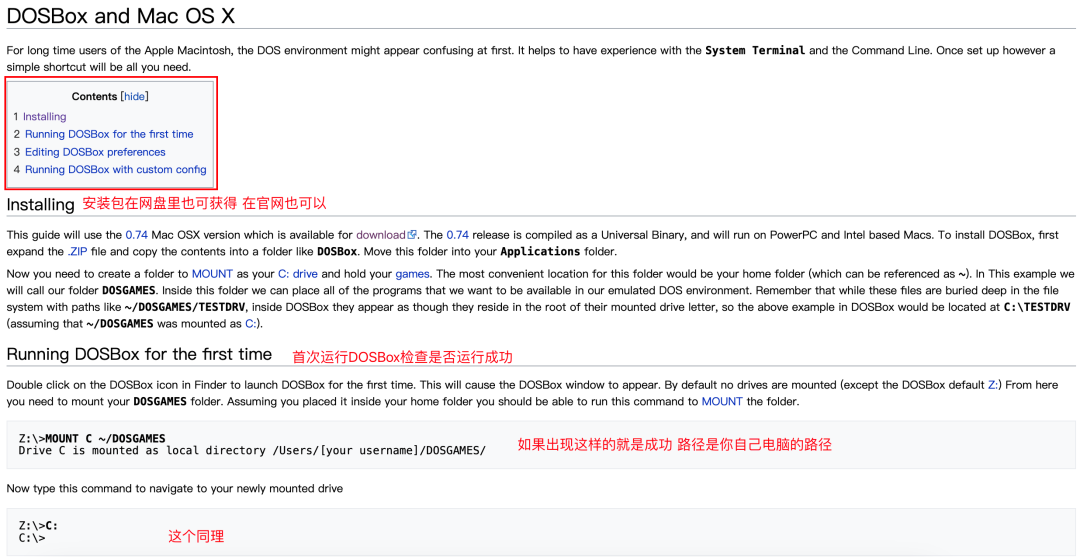Click 'Drive C is mounted as local directory' line
Image resolution: width=1080 pixels, height=557 pixels.
pyautogui.click(x=252, y=450)
